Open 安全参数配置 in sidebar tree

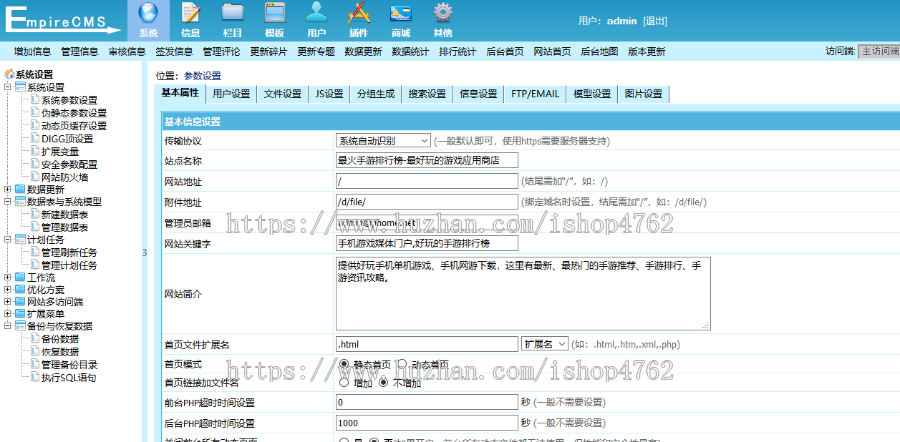click(x=69, y=164)
